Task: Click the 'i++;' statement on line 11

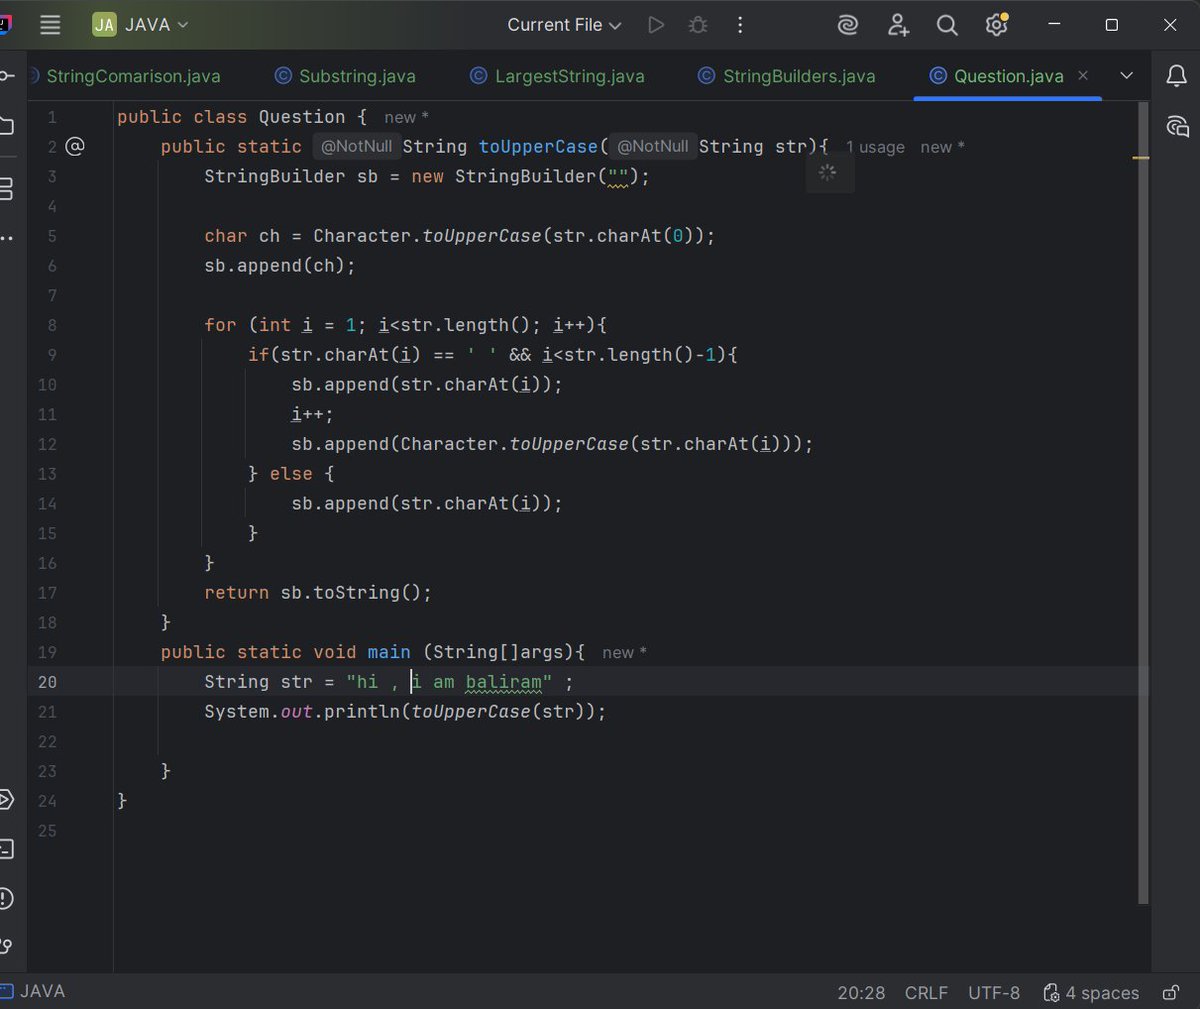Action: tap(312, 414)
